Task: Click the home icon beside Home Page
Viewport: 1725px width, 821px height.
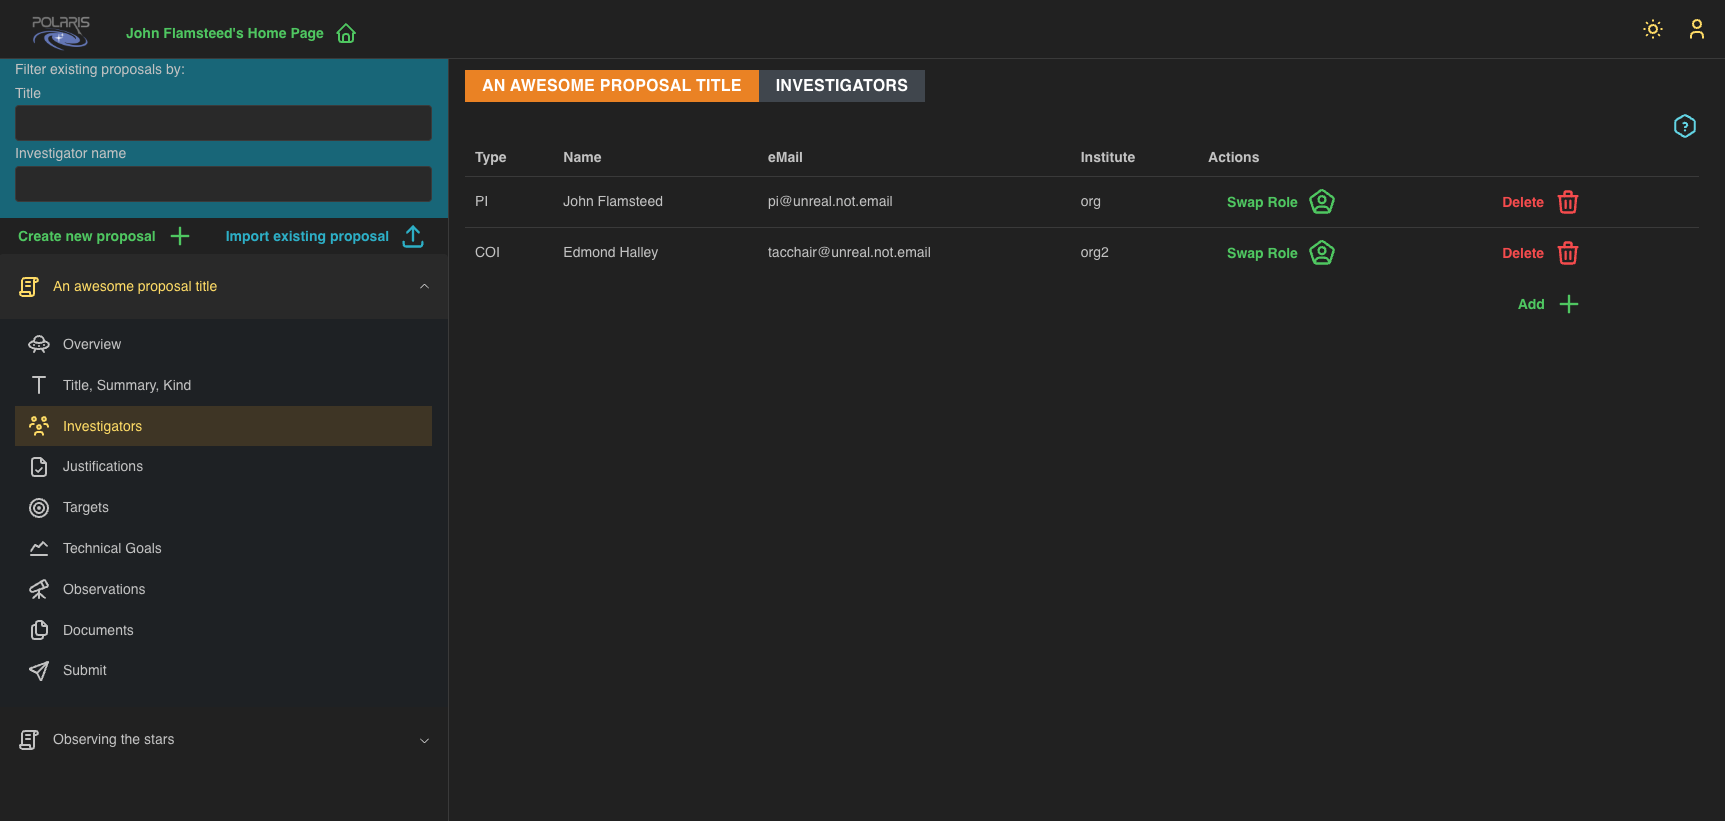Action: tap(346, 34)
